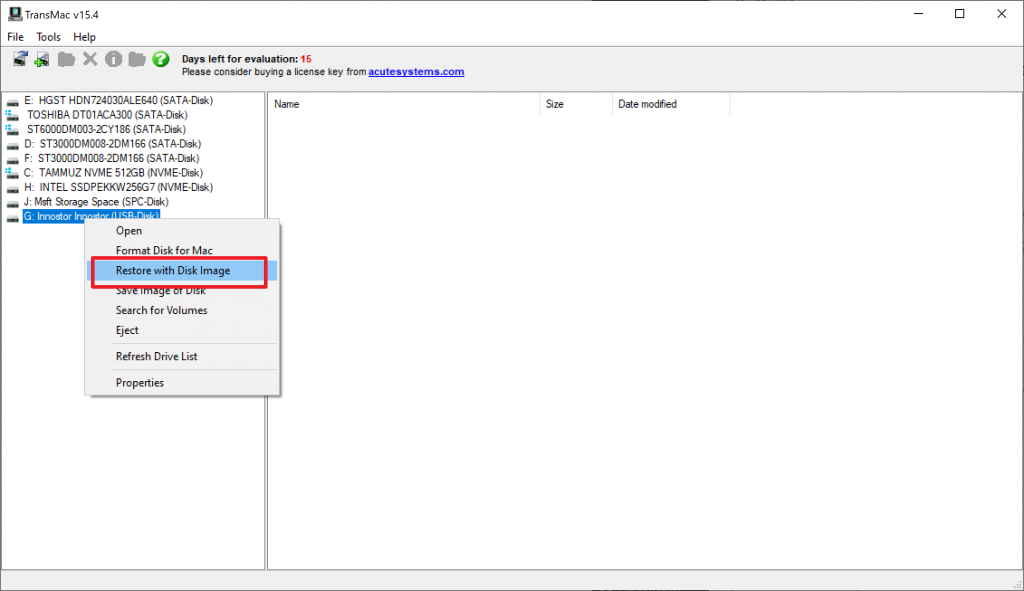Click the gray X delete toolbar icon
Screen dimensions: 1024x591
90,59
